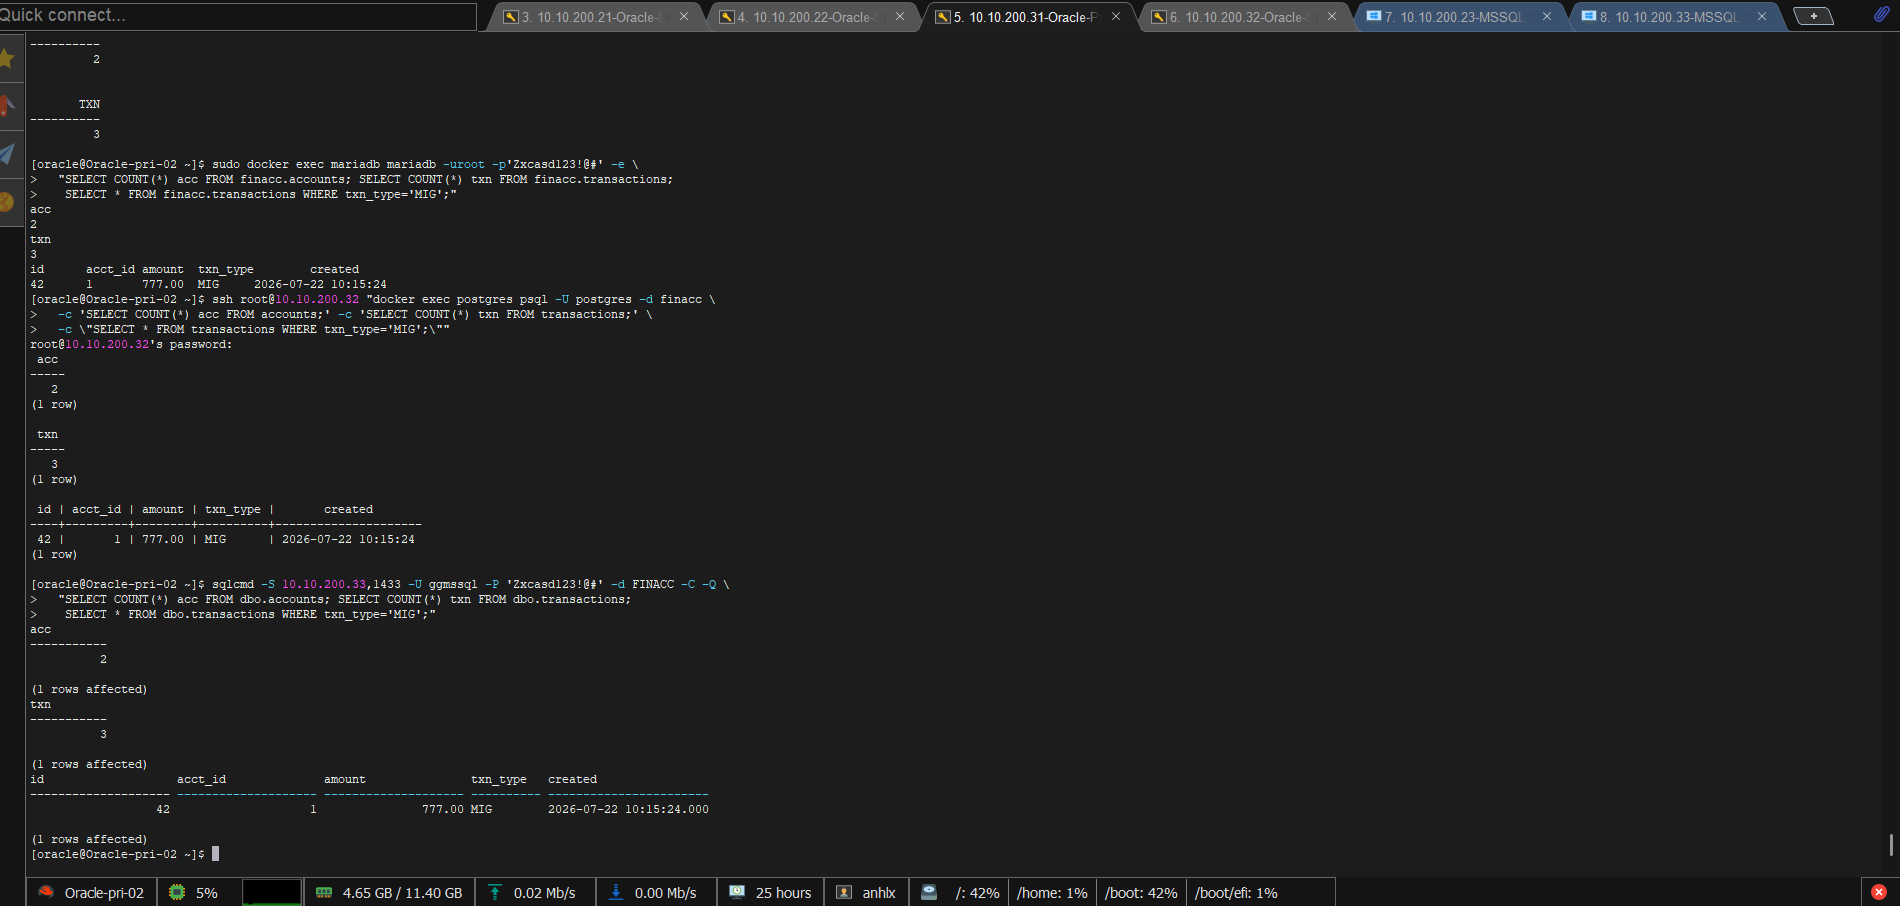The image size is (1900, 906).
Task: Click the sqlcmd 10.10.200.33,1433 address text
Action: [x=341, y=584]
